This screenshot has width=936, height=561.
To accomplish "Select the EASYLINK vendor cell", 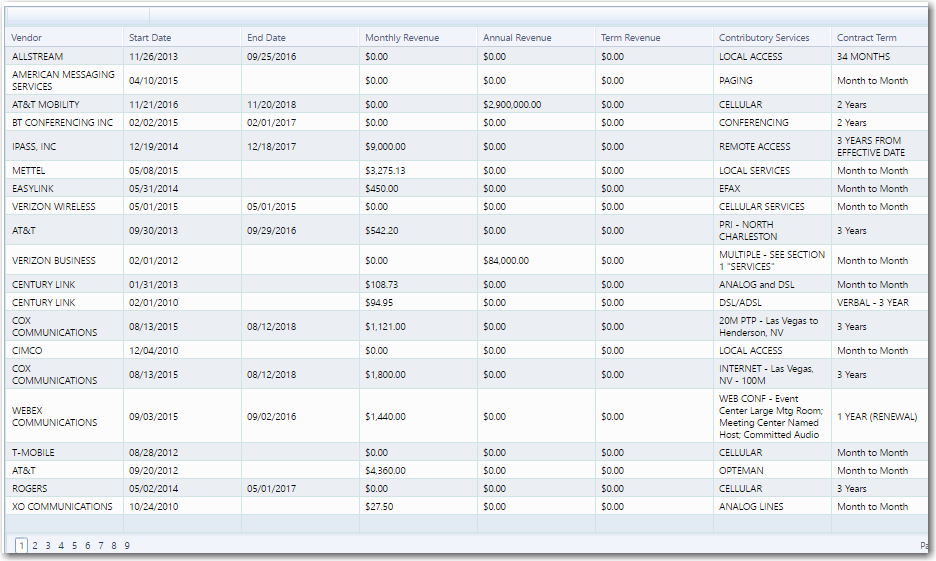I will point(64,189).
